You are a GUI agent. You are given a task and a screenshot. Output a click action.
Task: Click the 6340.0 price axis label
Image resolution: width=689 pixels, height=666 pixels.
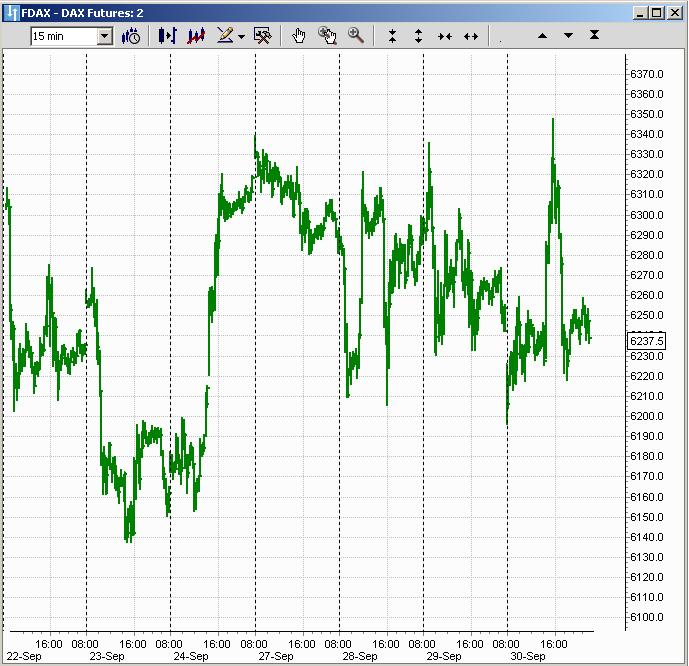pos(646,134)
